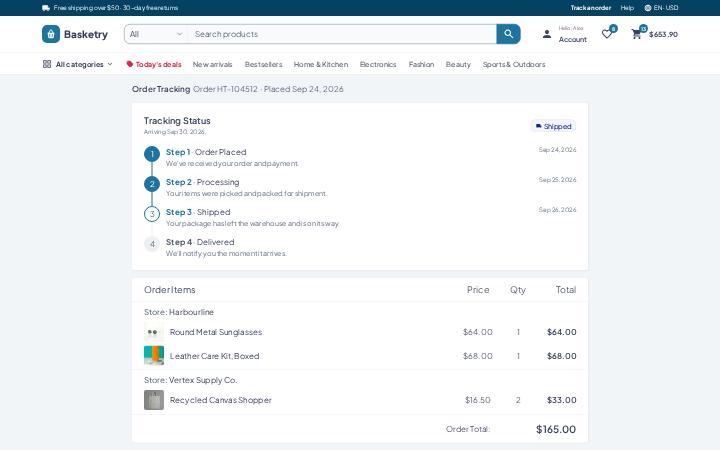Viewport: 720px width, 450px height.
Task: Open the wishlist heart icon
Action: tap(607, 34)
